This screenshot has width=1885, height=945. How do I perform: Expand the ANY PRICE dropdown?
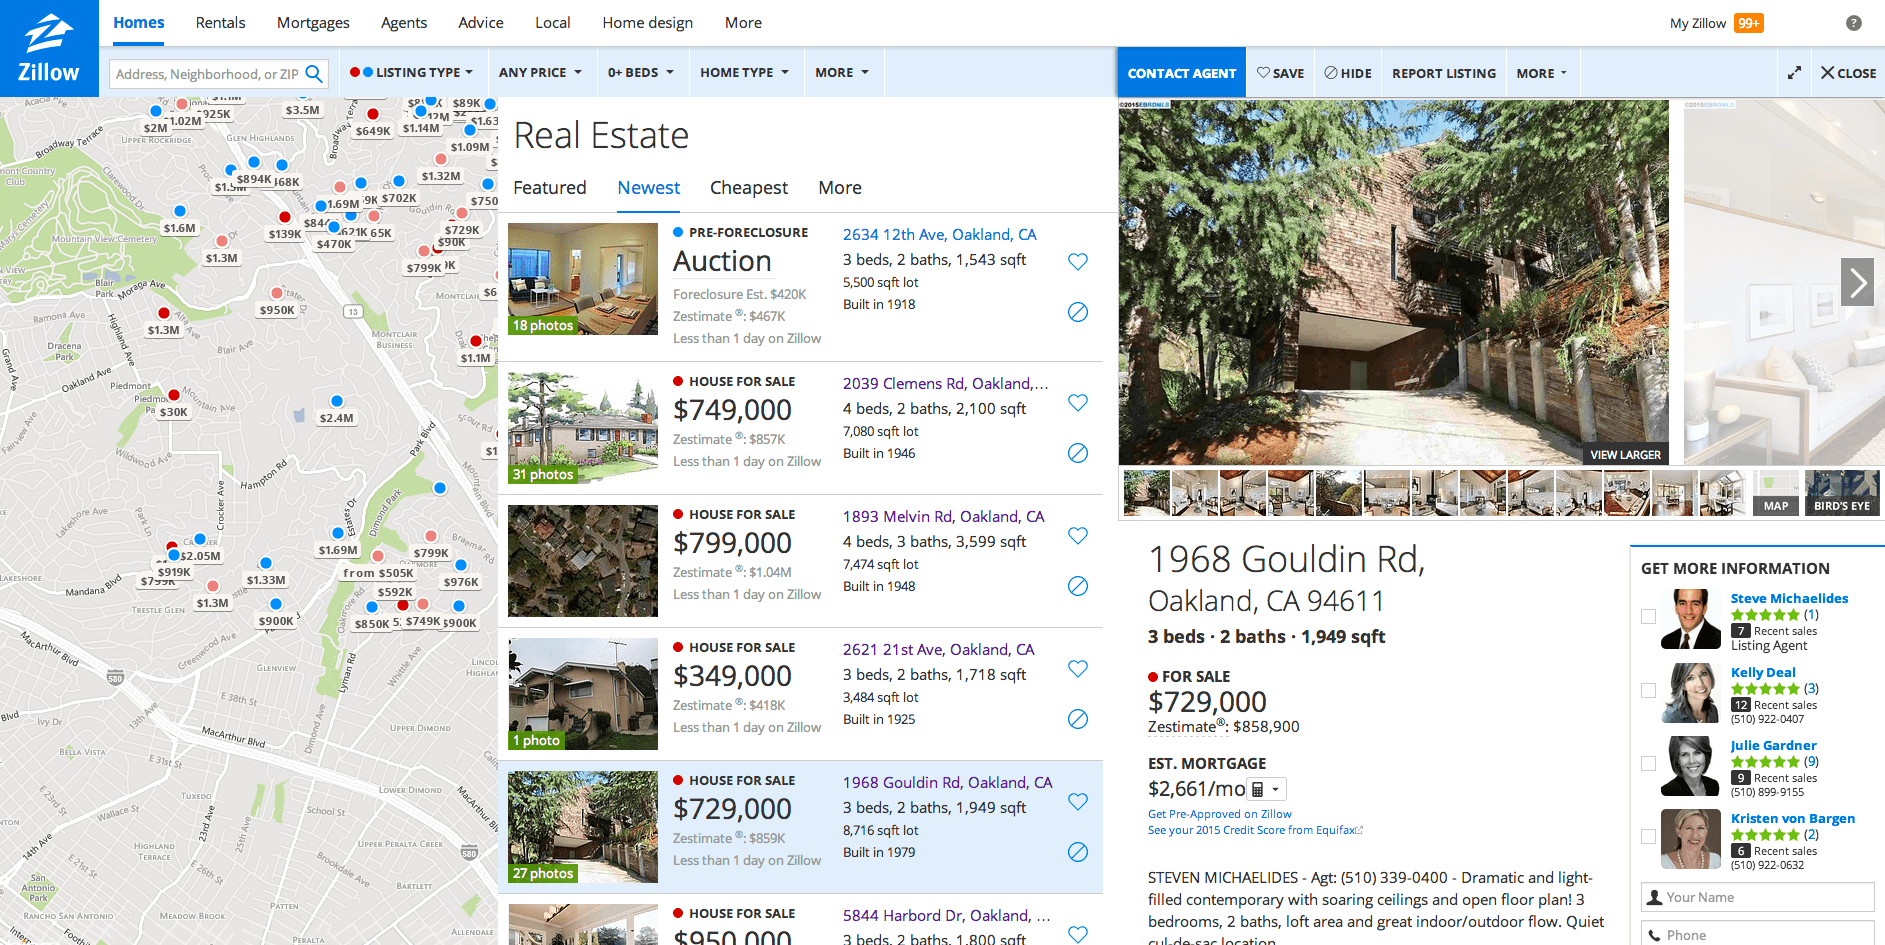pos(541,72)
